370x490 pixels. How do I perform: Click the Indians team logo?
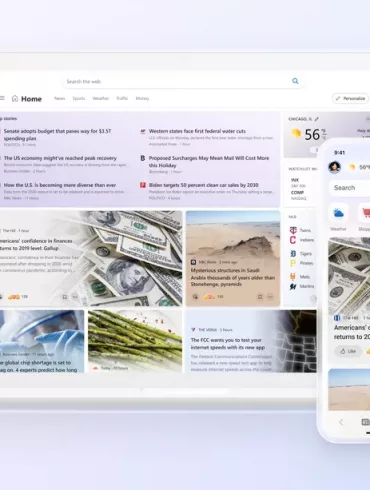tap(293, 240)
